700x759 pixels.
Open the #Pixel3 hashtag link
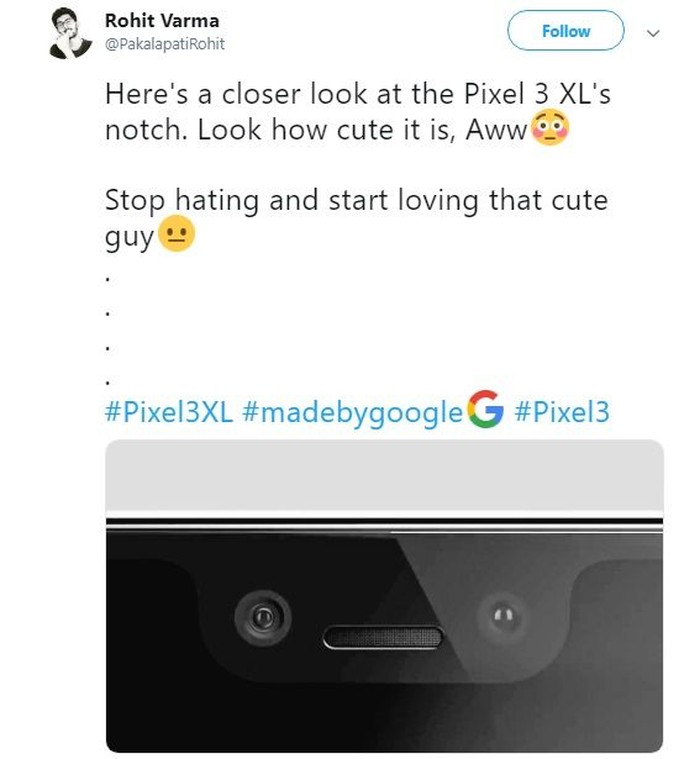click(x=561, y=411)
